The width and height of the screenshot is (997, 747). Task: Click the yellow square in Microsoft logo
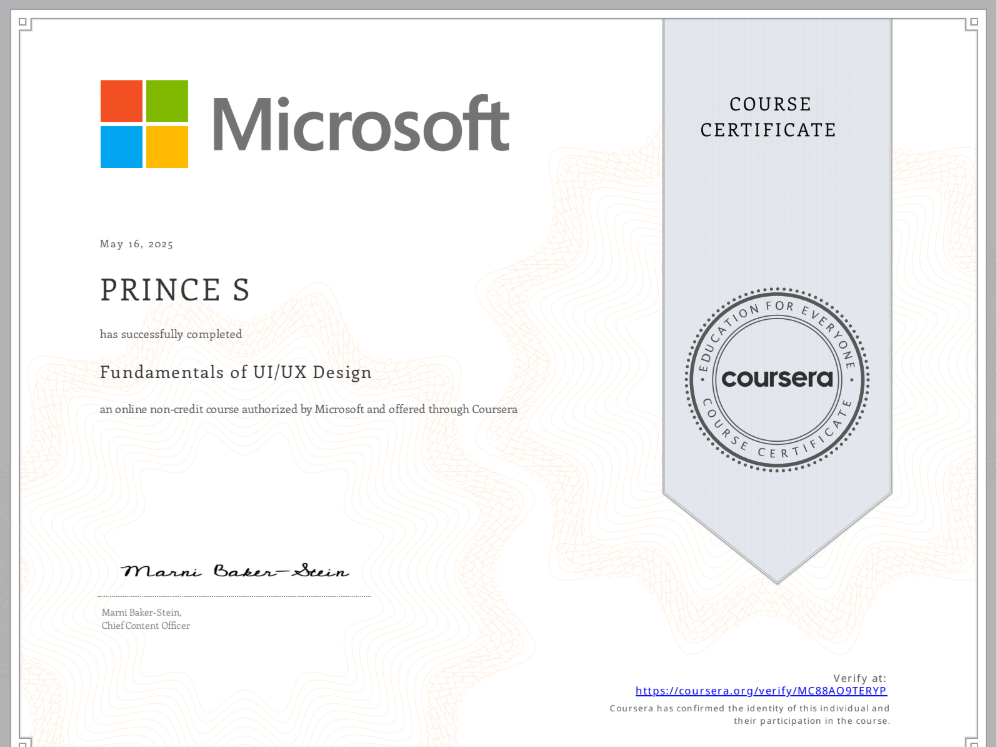click(167, 147)
